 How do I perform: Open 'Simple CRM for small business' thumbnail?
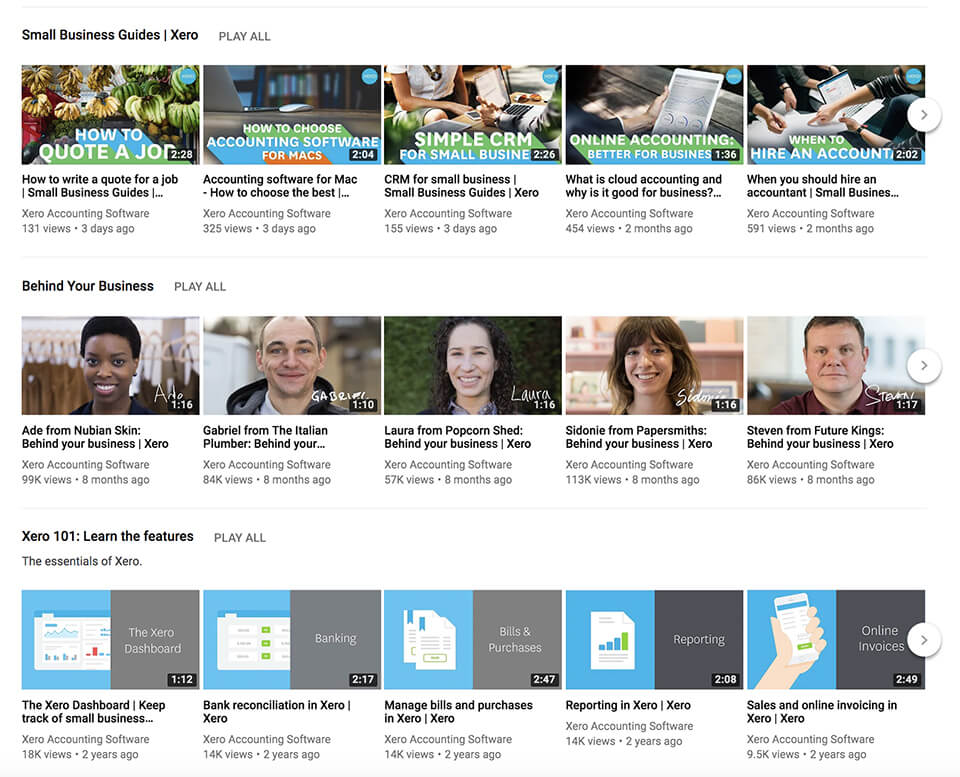click(473, 114)
